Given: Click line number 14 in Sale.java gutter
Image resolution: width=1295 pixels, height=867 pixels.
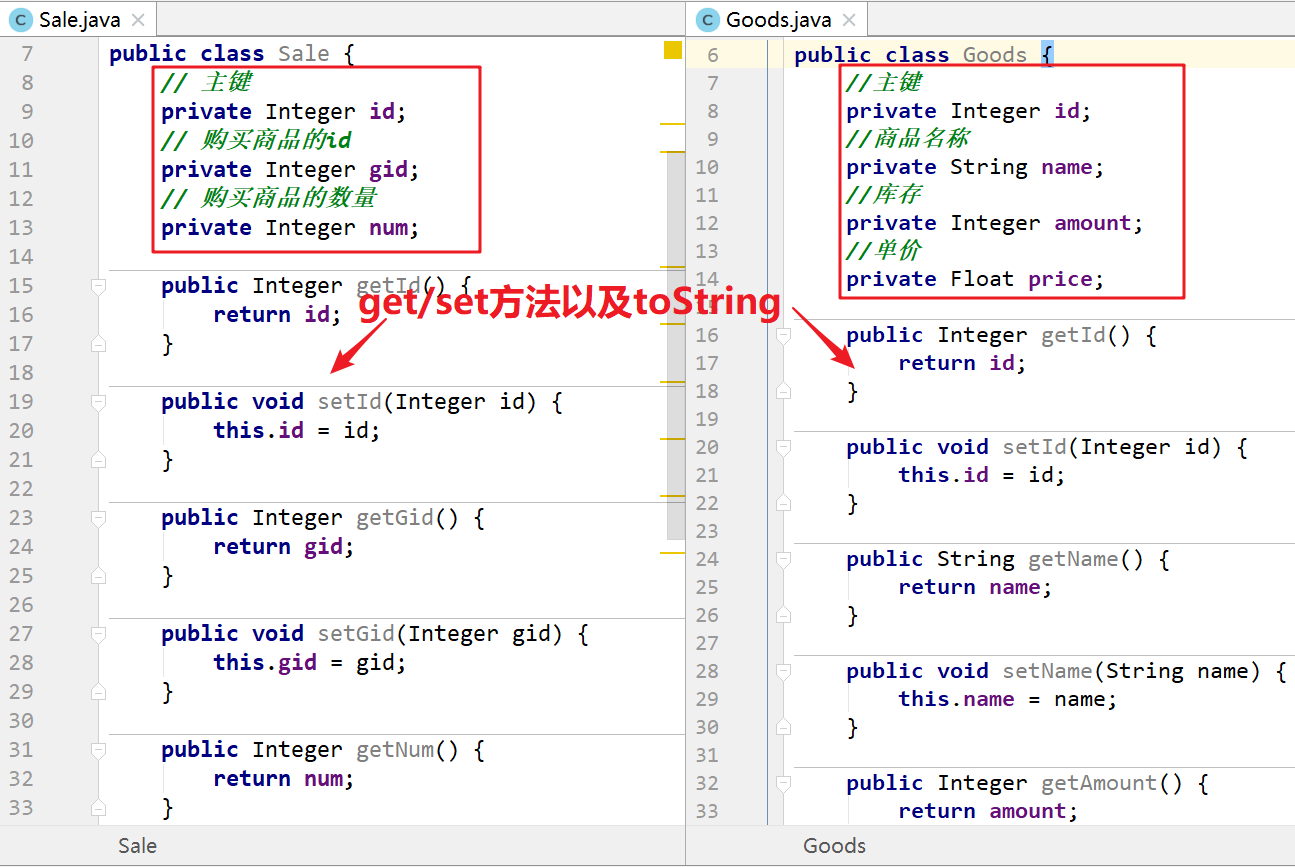Looking at the screenshot, I should tap(21, 257).
